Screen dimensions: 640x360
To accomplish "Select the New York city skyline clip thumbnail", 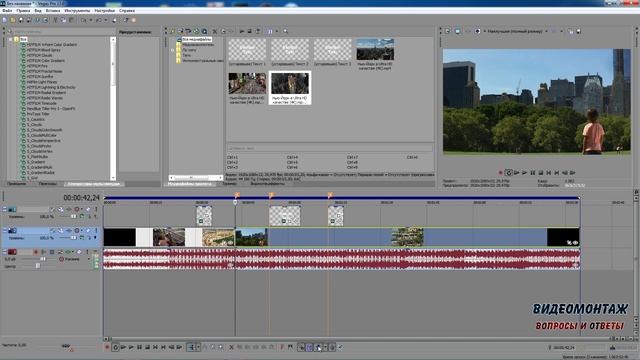I will pos(375,49).
